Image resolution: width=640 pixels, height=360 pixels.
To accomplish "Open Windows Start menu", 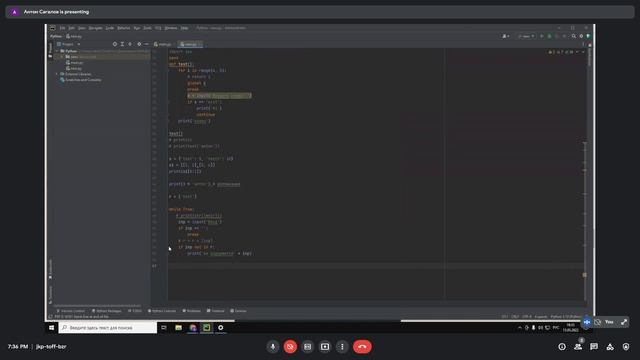I will (51, 328).
